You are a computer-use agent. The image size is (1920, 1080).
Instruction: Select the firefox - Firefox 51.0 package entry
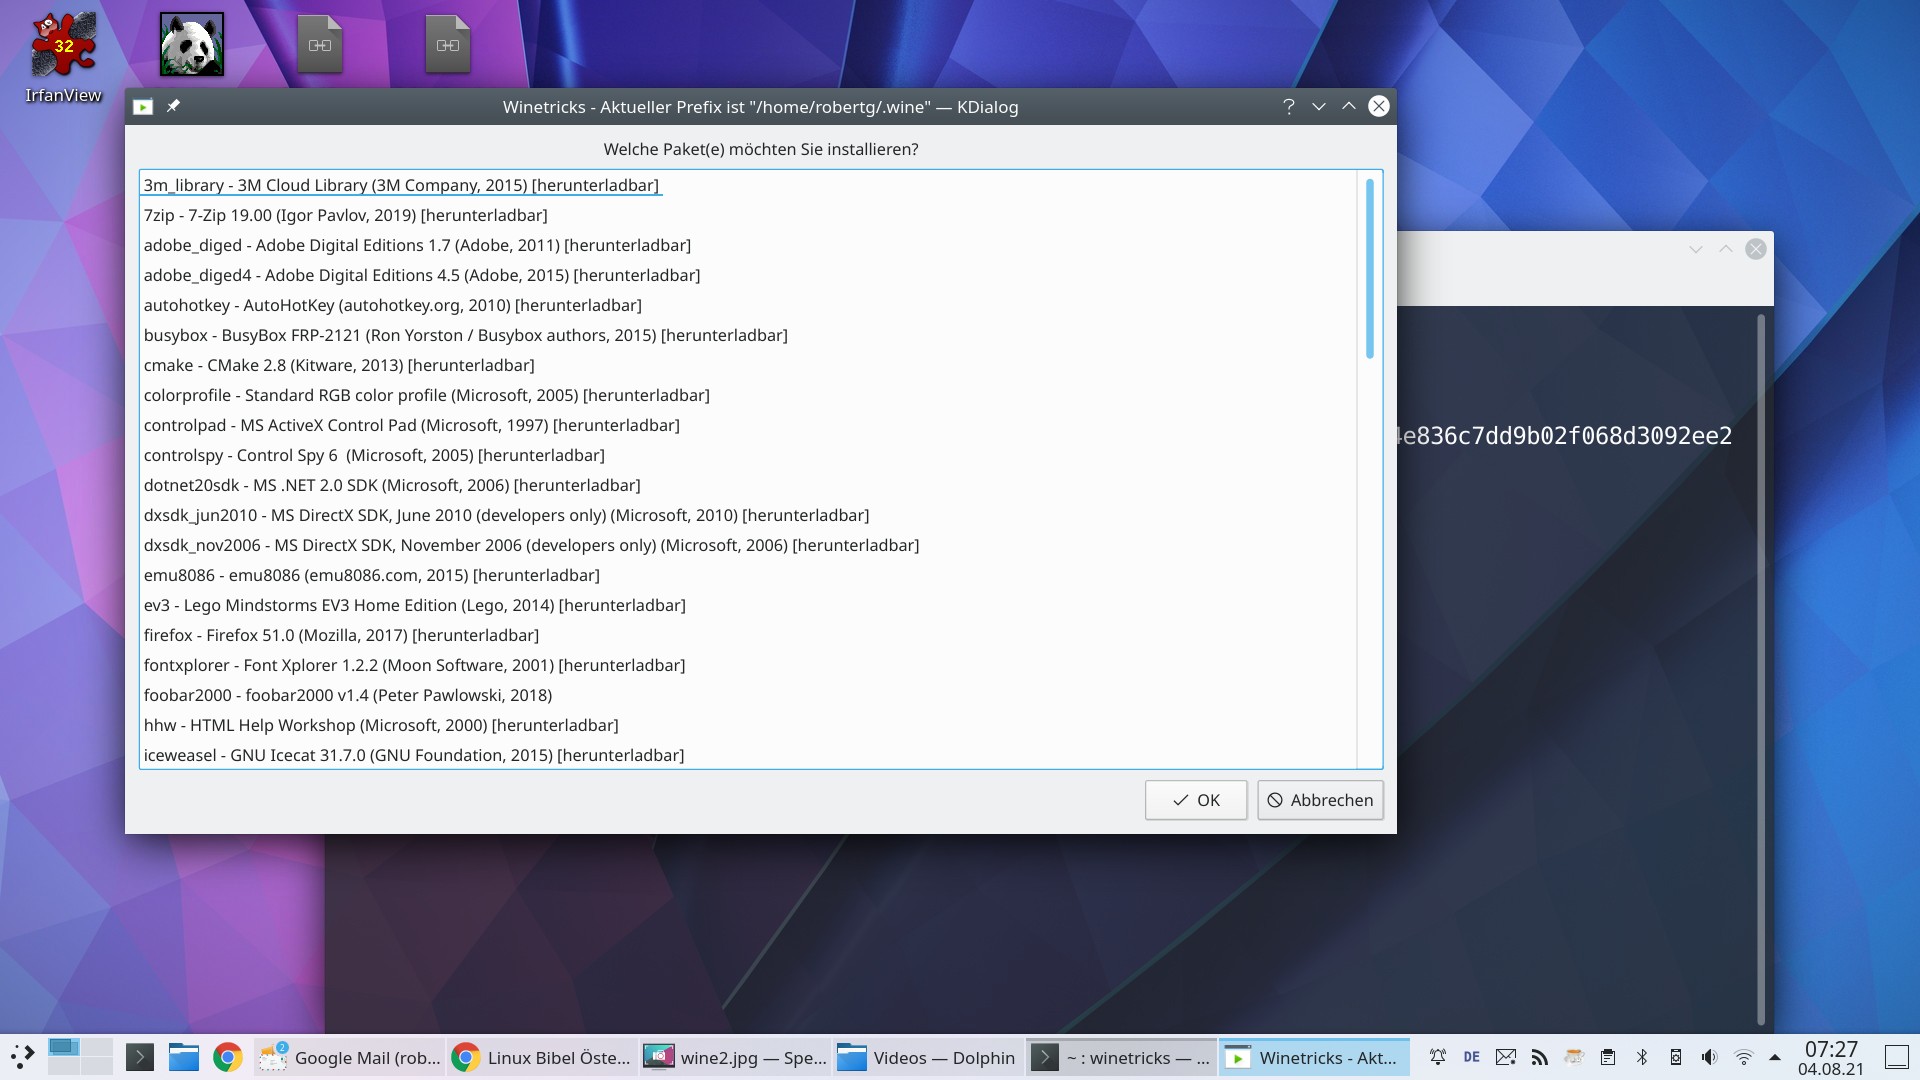pyautogui.click(x=341, y=635)
